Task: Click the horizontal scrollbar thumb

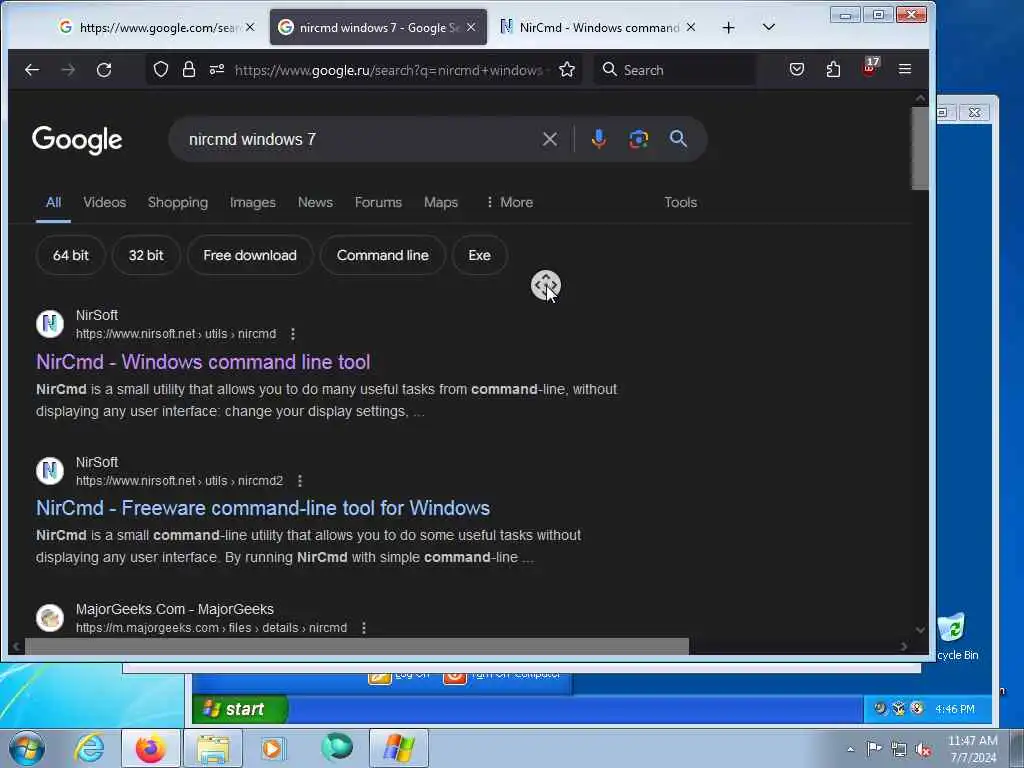Action: pos(357,646)
